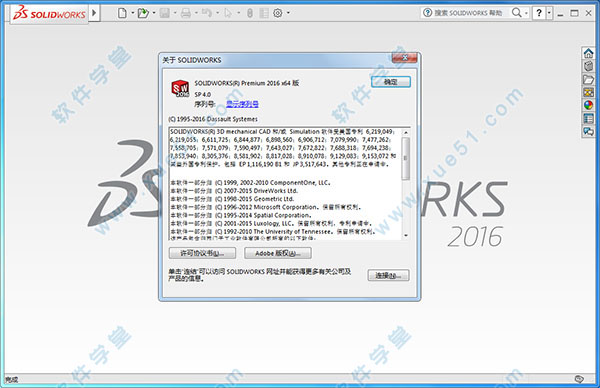Click the 显示序列号 link

(242, 104)
